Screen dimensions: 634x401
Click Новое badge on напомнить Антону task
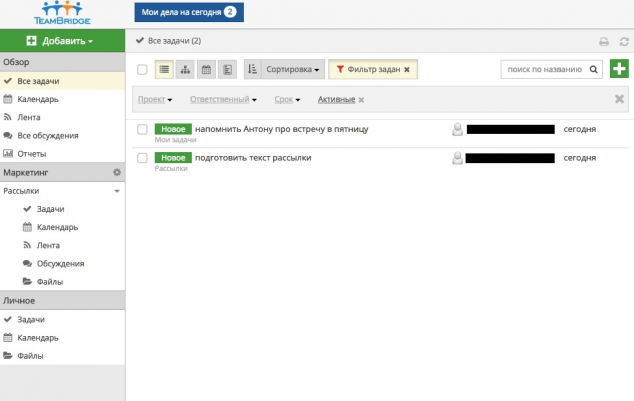tap(173, 129)
